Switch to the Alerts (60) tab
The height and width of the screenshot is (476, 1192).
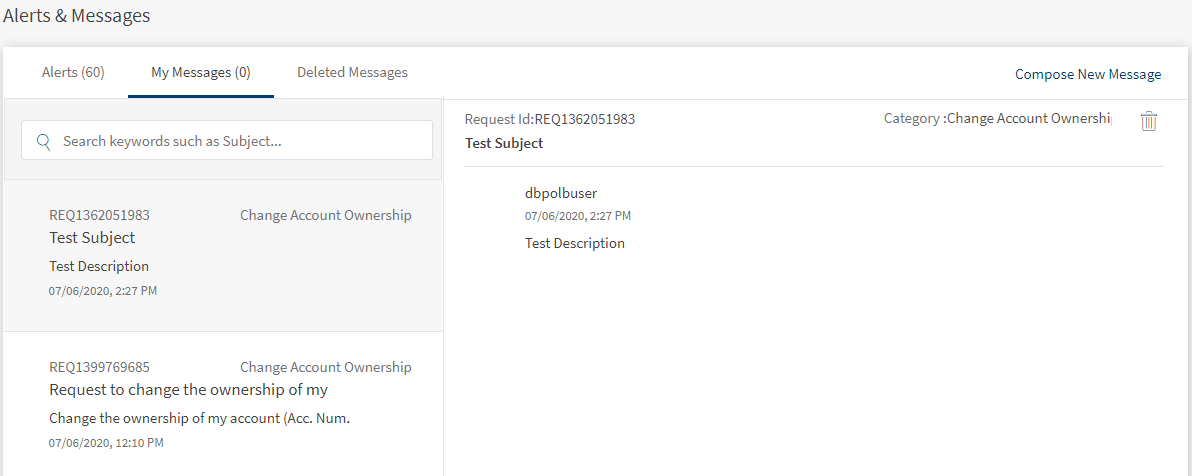pos(73,73)
